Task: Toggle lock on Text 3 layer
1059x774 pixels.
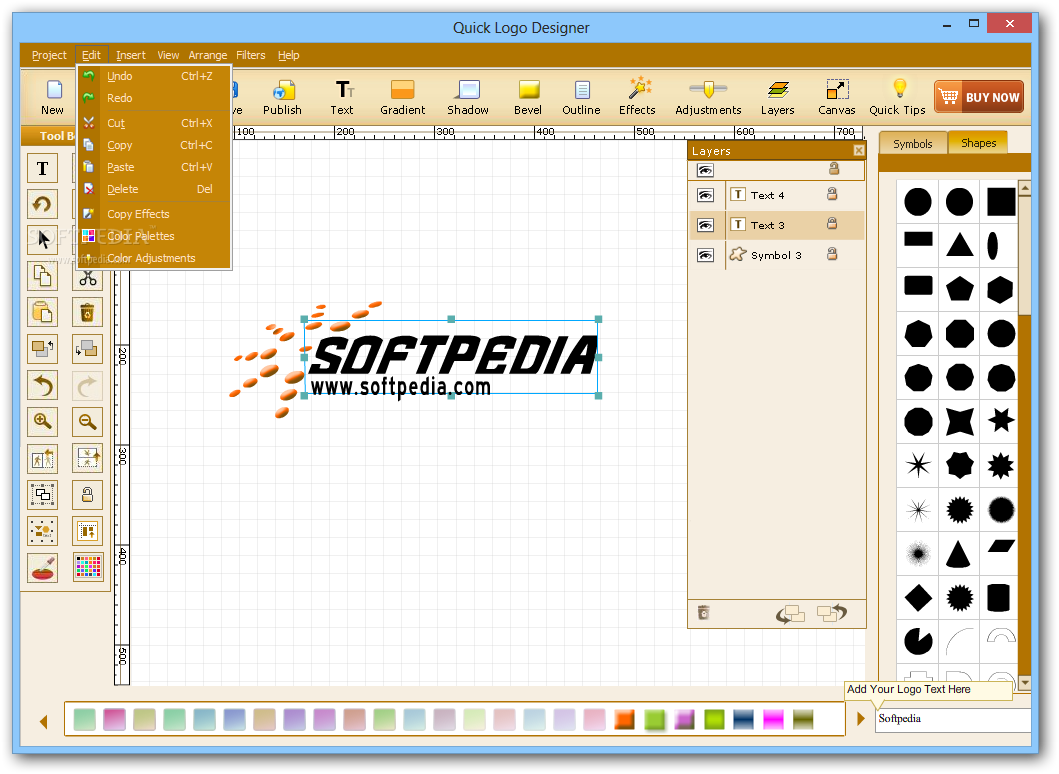Action: 832,224
